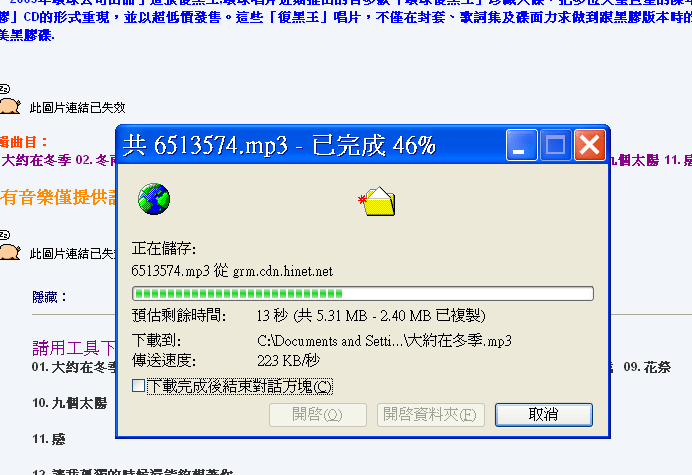The width and height of the screenshot is (692, 475).
Task: Click the 隱藏 hidden section label
Action: [x=49, y=297]
